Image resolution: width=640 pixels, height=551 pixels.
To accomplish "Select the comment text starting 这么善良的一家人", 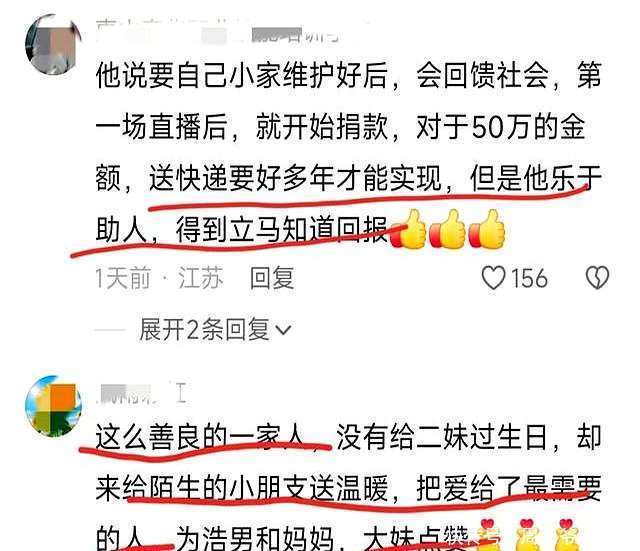I will pos(349,487).
